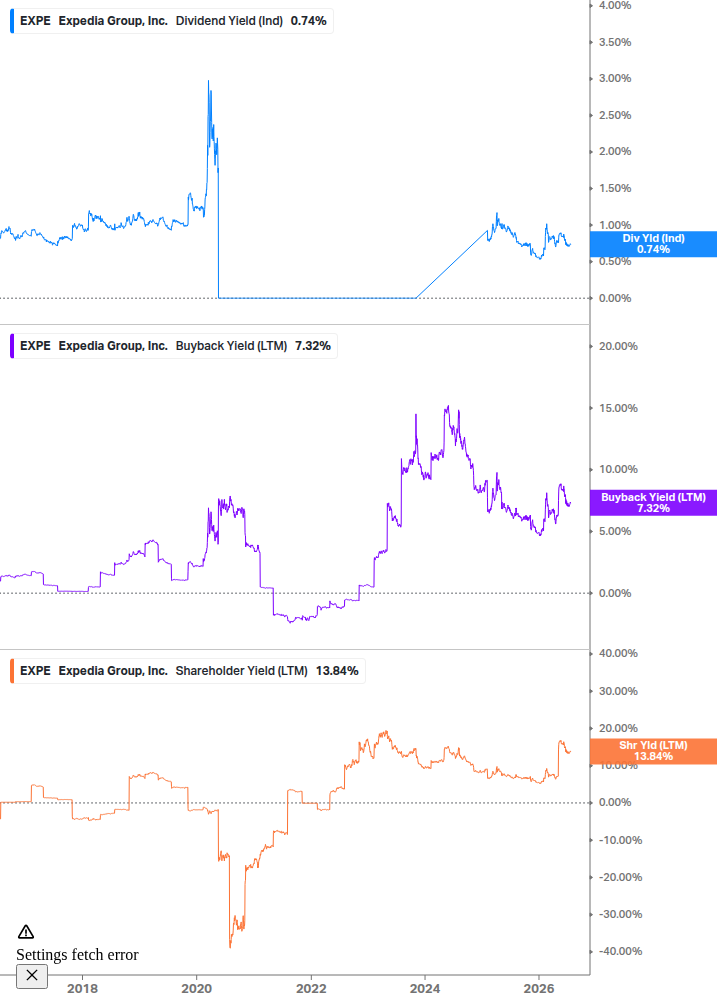Click the orange Shr Yld (LTM) 13.84% axis tag
This screenshot has width=717, height=1005.
click(653, 751)
